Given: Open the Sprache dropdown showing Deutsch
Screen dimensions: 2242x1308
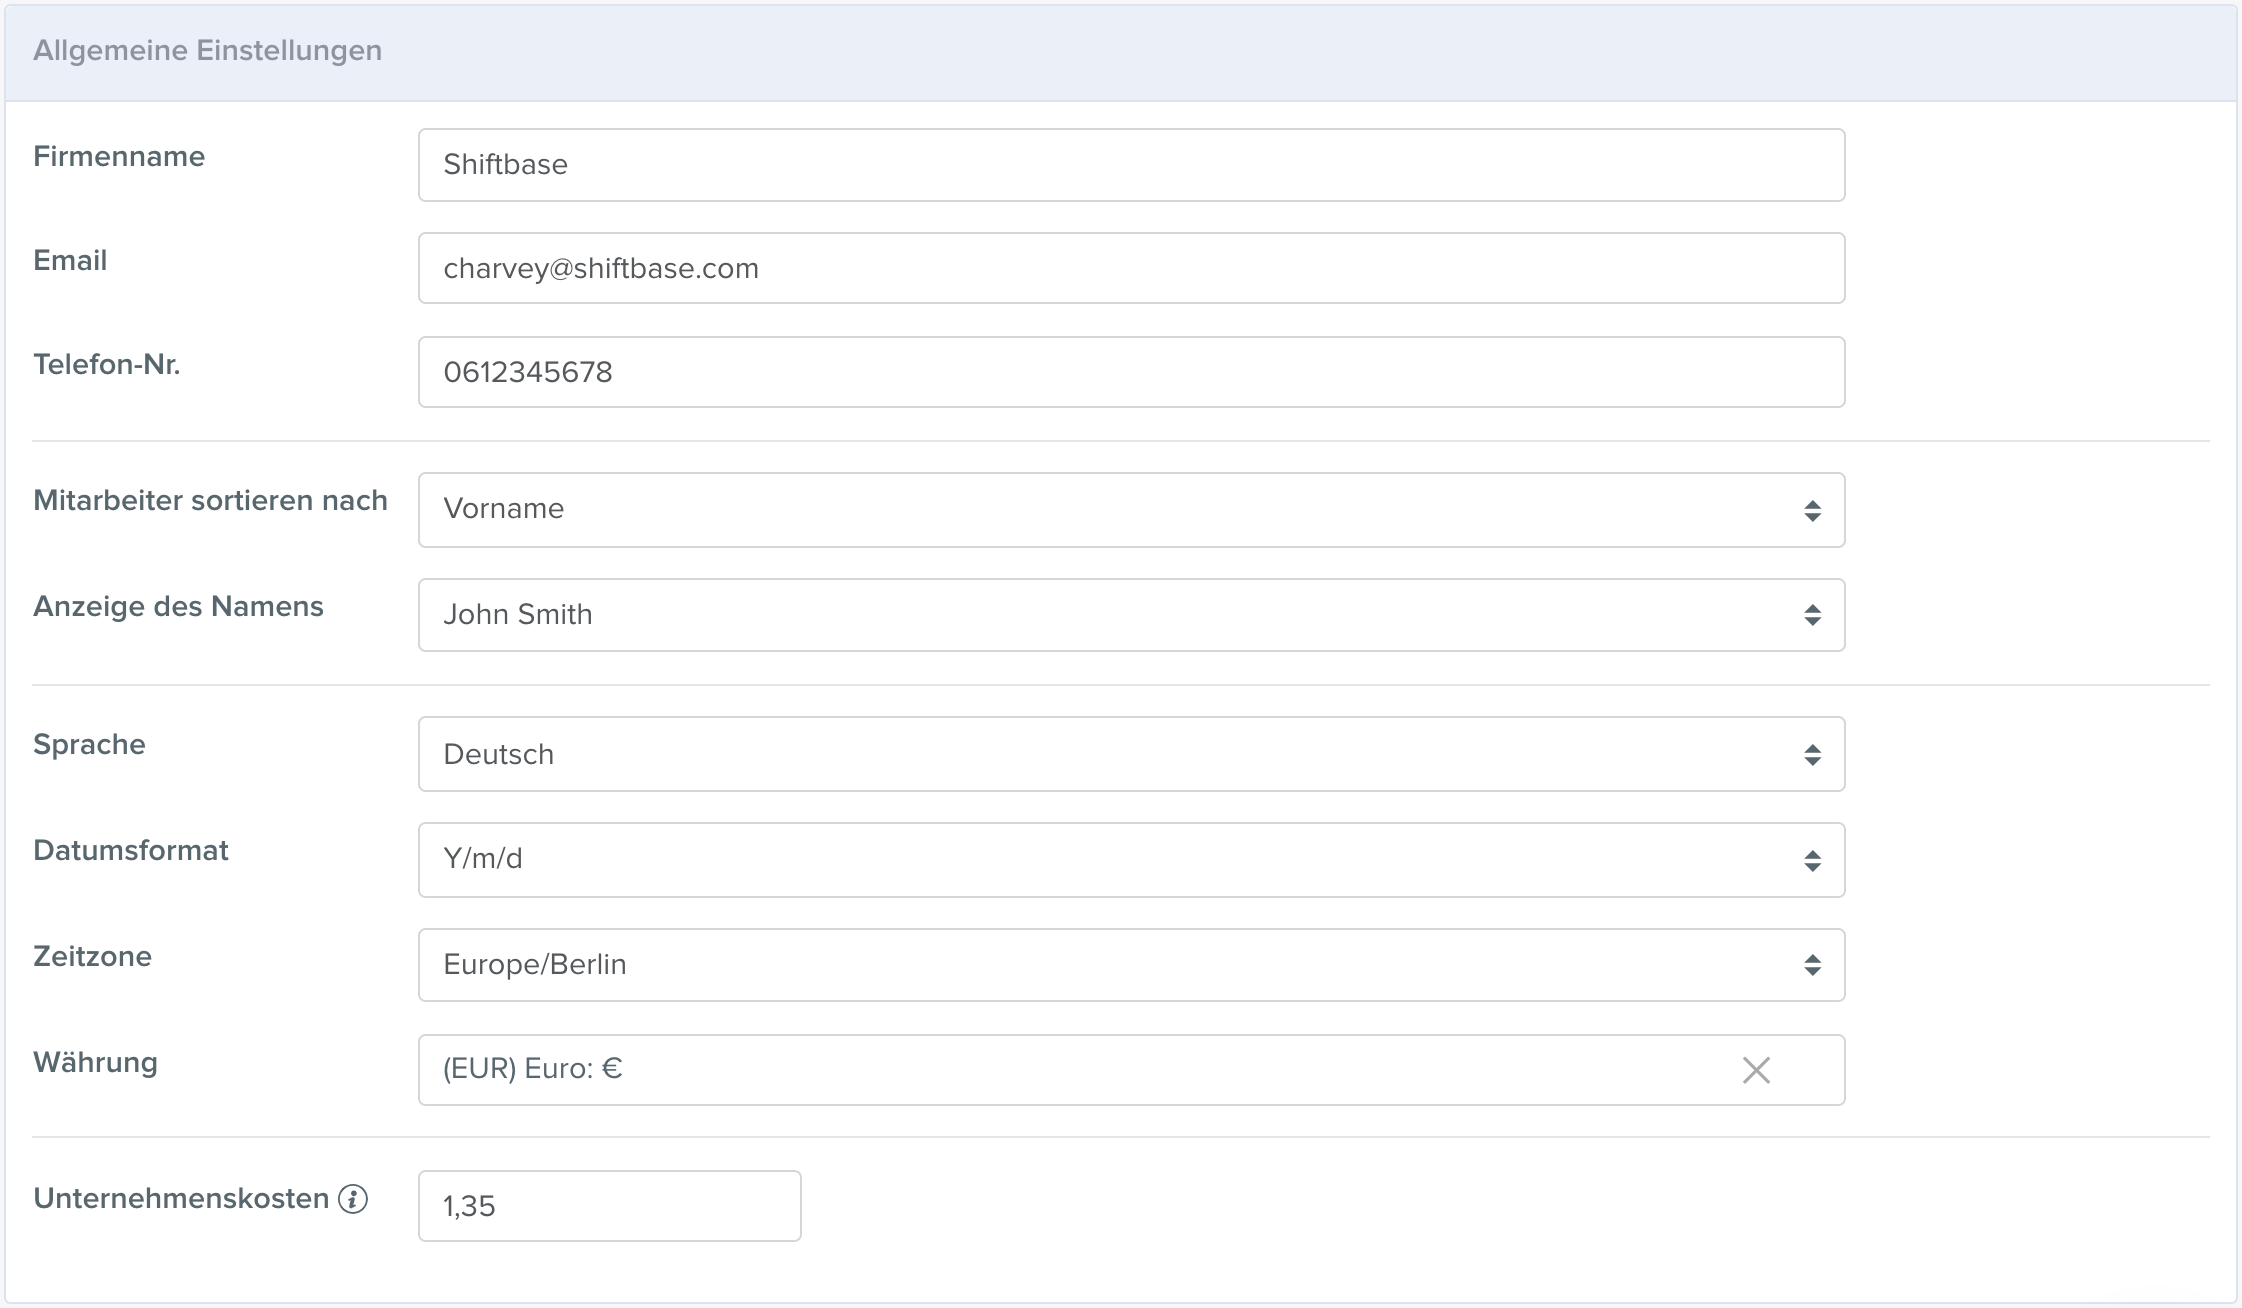Looking at the screenshot, I should point(1131,754).
